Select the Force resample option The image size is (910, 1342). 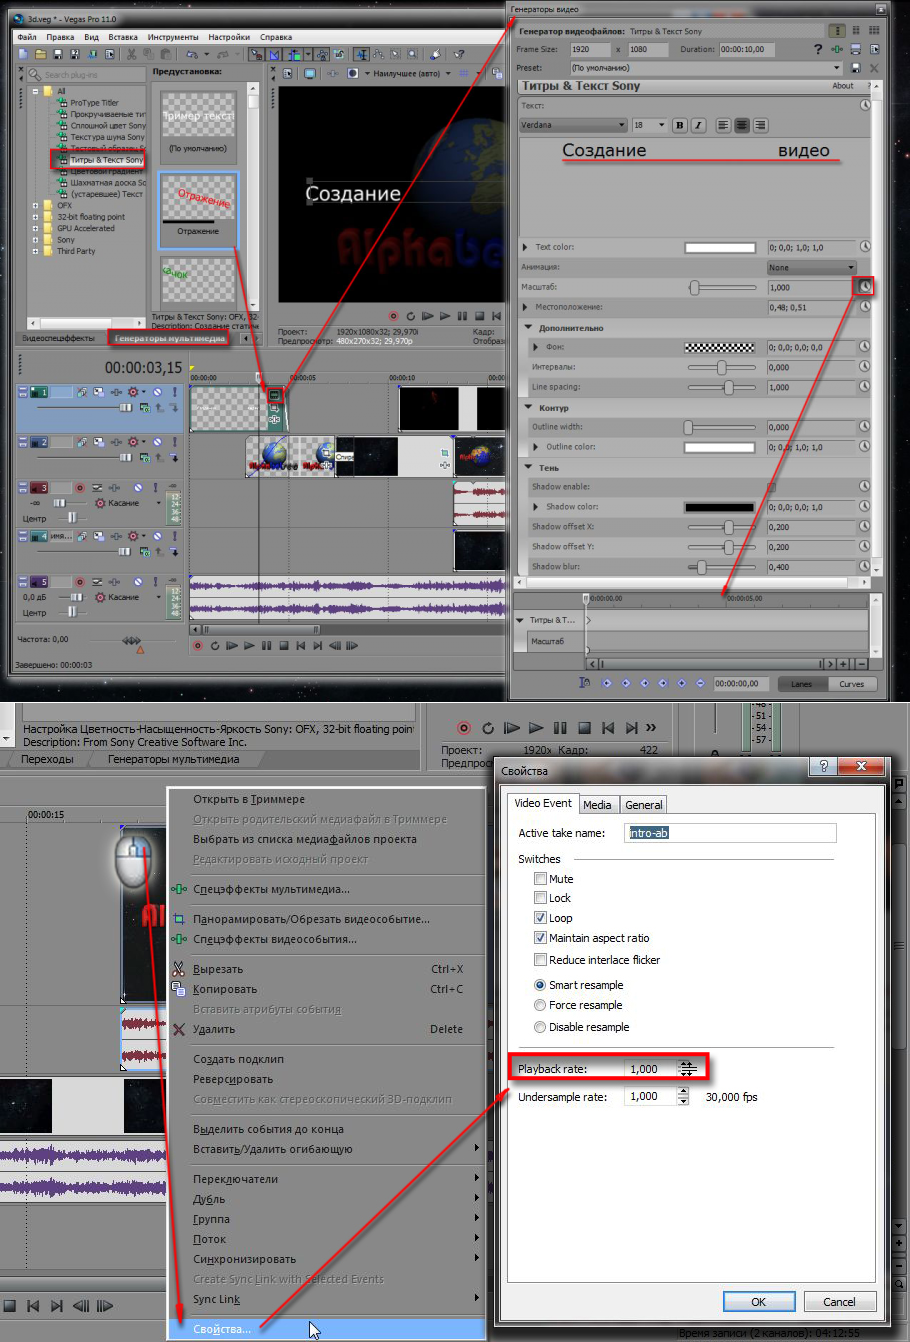(540, 1005)
